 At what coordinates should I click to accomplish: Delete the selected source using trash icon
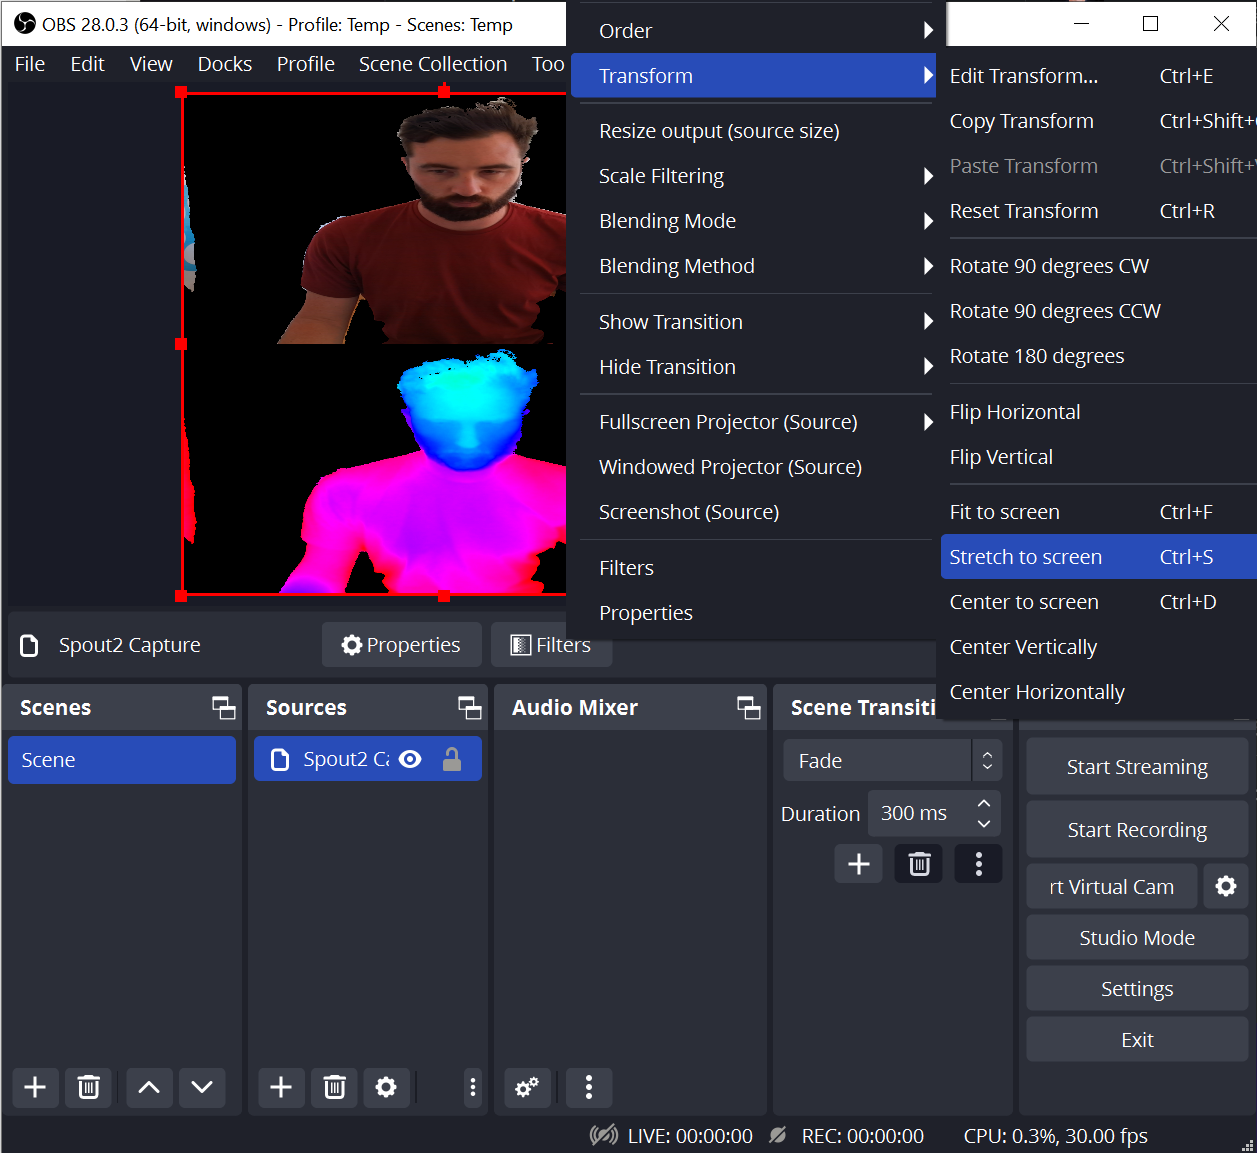(333, 1088)
